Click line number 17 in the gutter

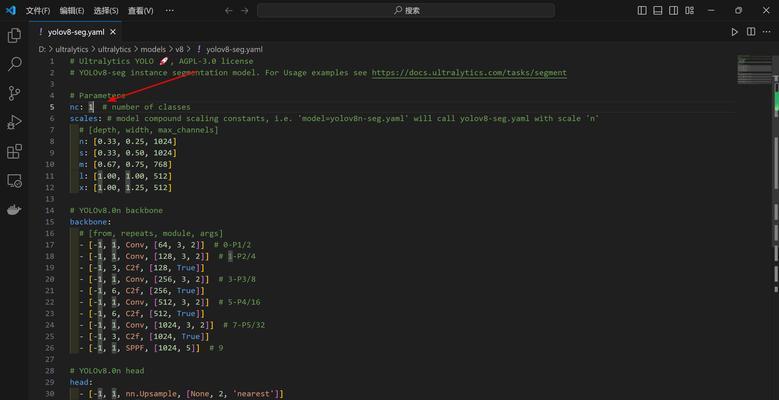point(50,244)
